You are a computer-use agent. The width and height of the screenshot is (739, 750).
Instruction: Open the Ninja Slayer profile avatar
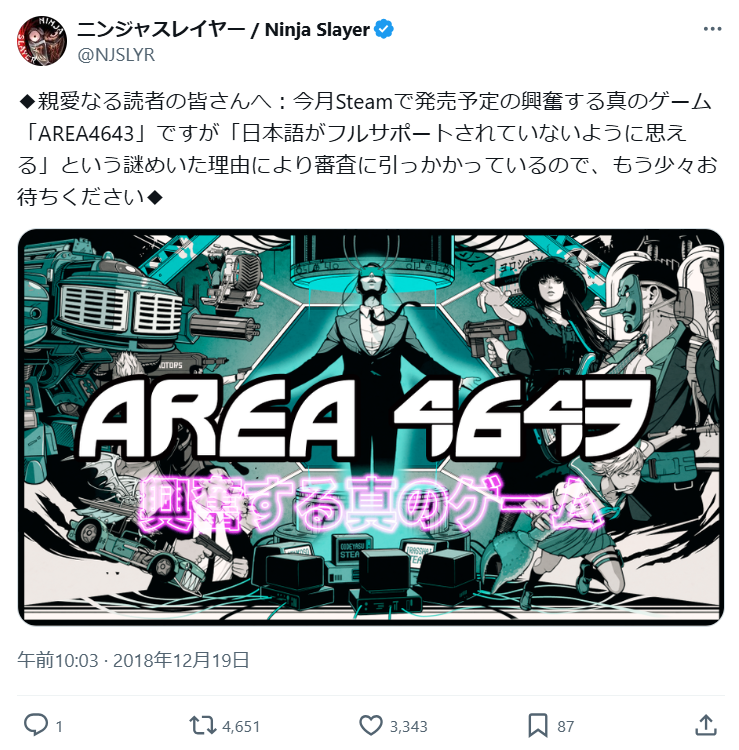[42, 41]
